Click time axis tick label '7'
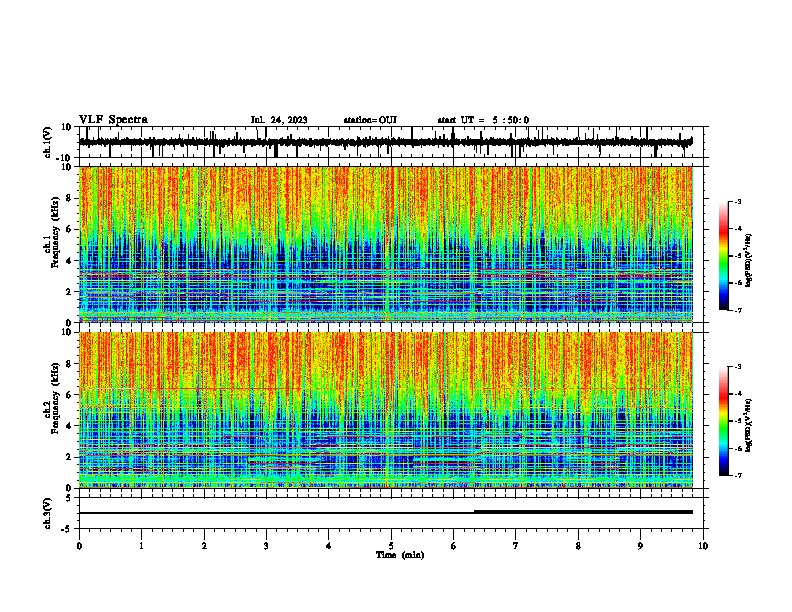The image size is (792, 612). tap(516, 546)
